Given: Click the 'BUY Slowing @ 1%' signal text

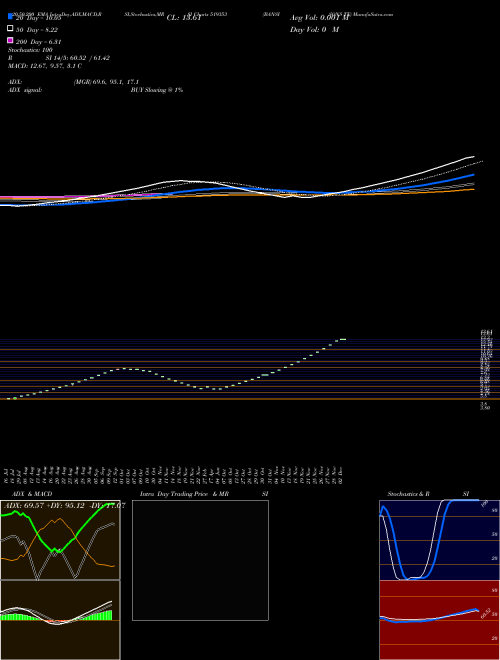Looking at the screenshot, I should (x=157, y=90).
